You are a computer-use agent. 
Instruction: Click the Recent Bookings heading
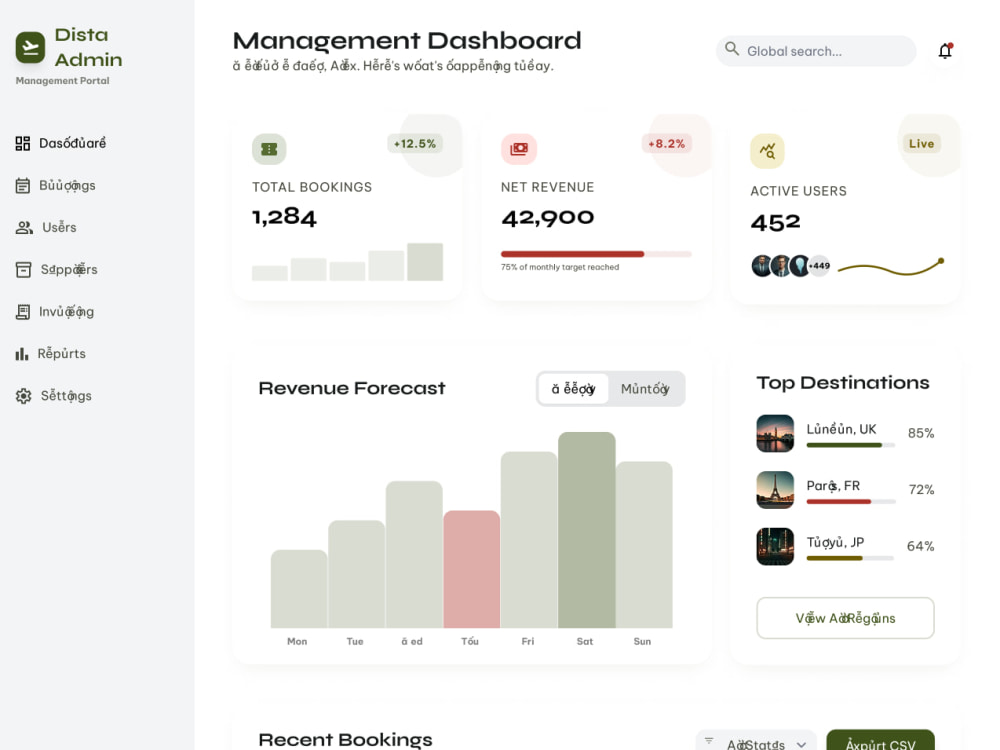tap(345, 739)
